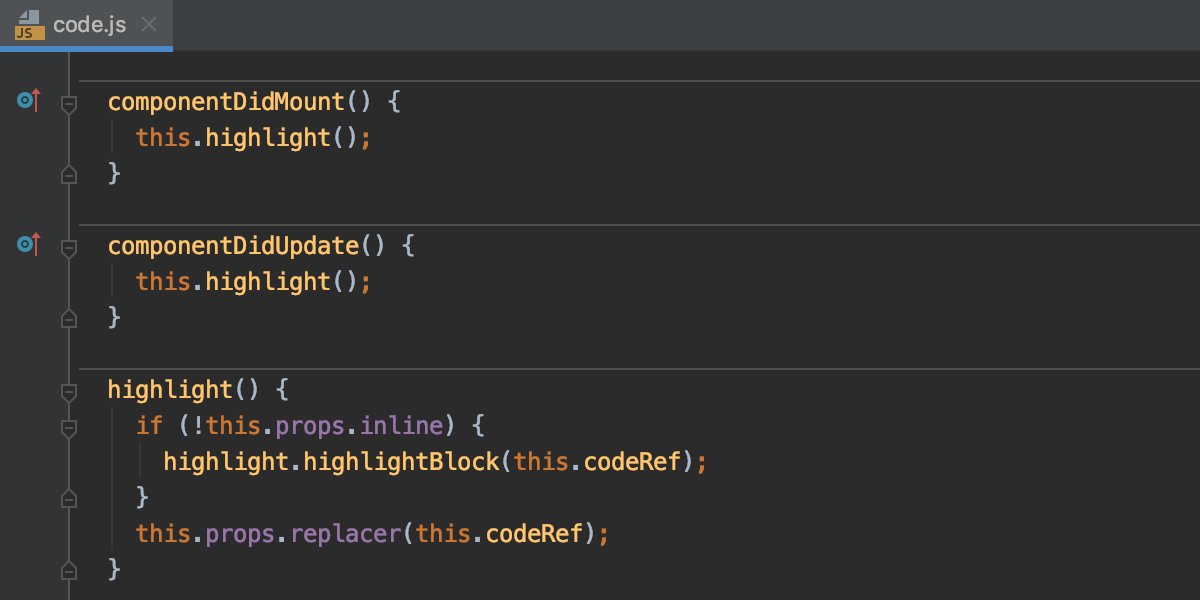The height and width of the screenshot is (600, 1200).
Task: Collapse the componentDidUpdate method body
Action: tap(68, 247)
